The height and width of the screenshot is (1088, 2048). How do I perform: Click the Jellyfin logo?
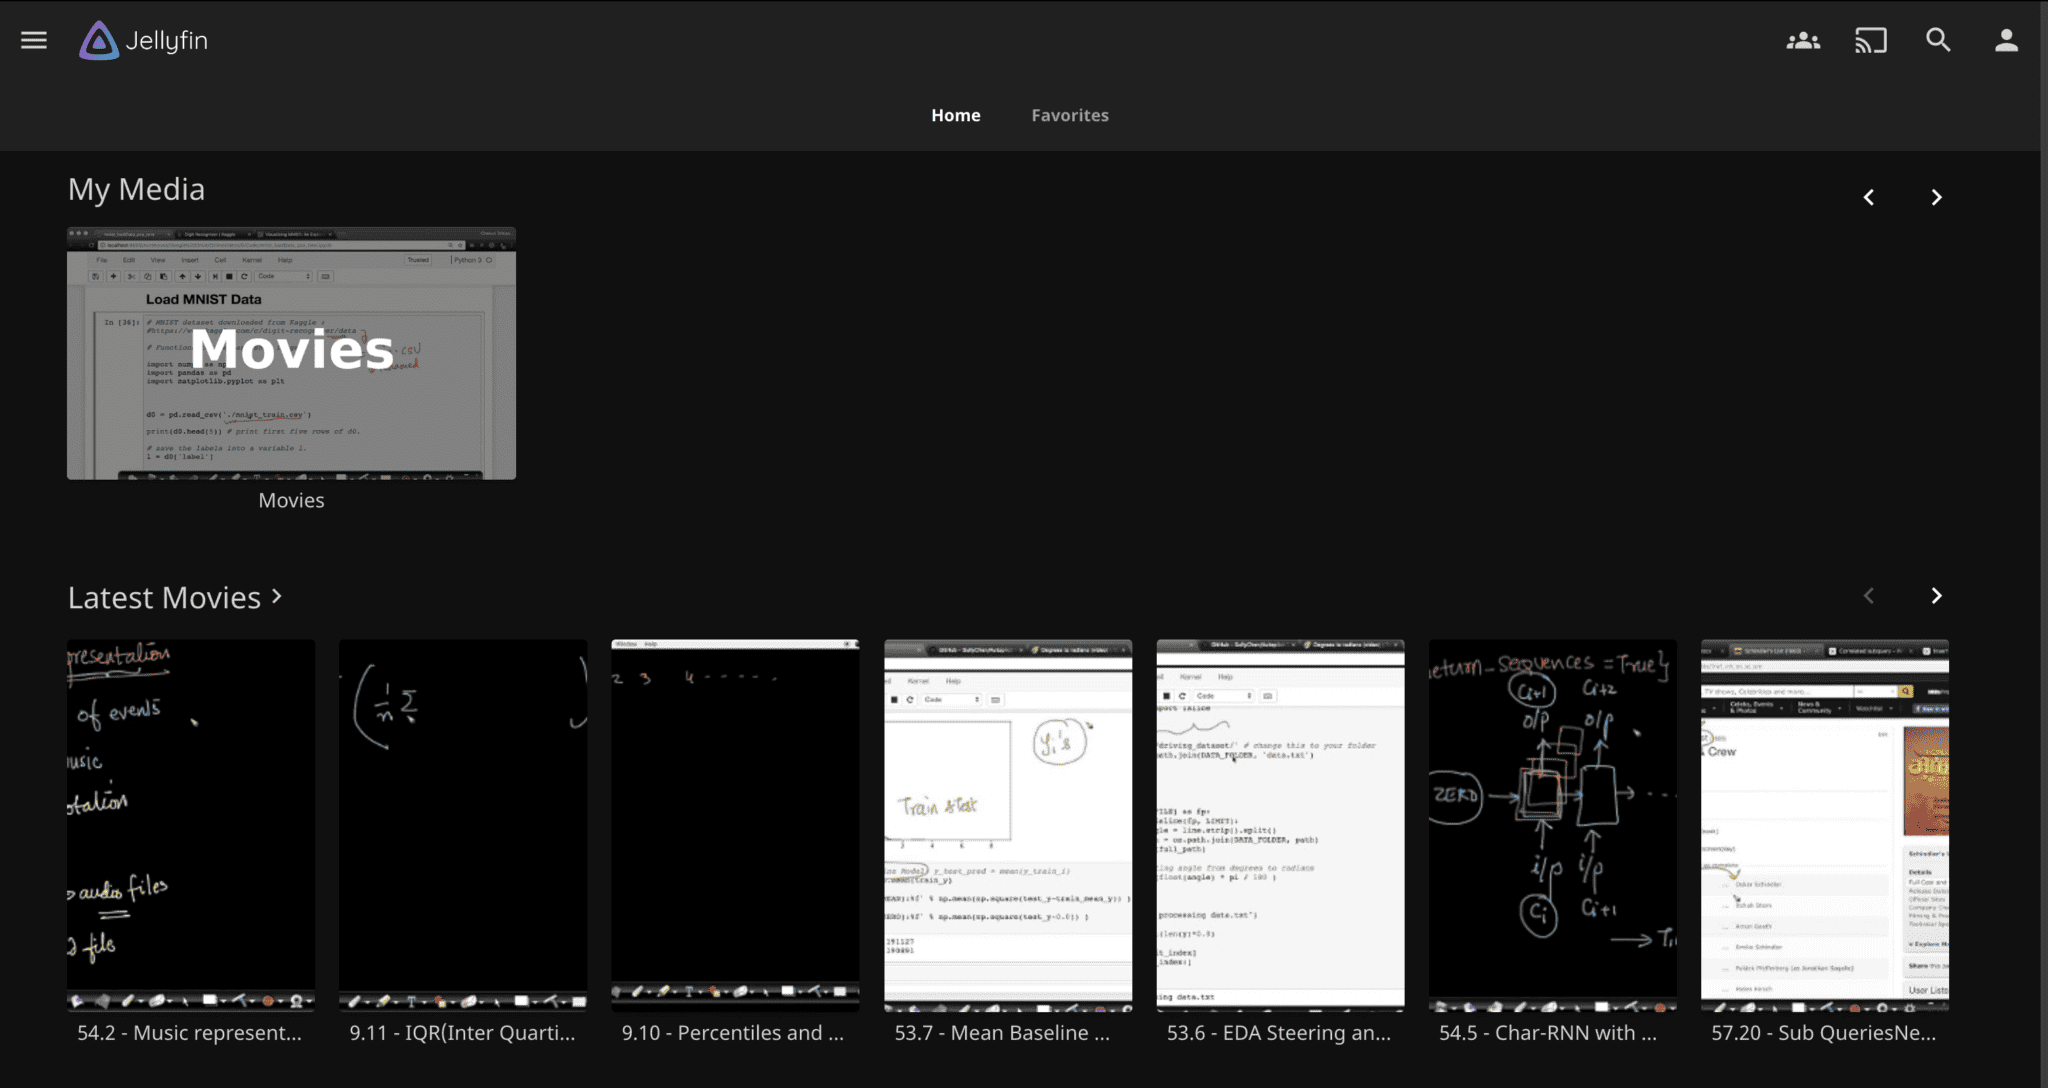144,41
